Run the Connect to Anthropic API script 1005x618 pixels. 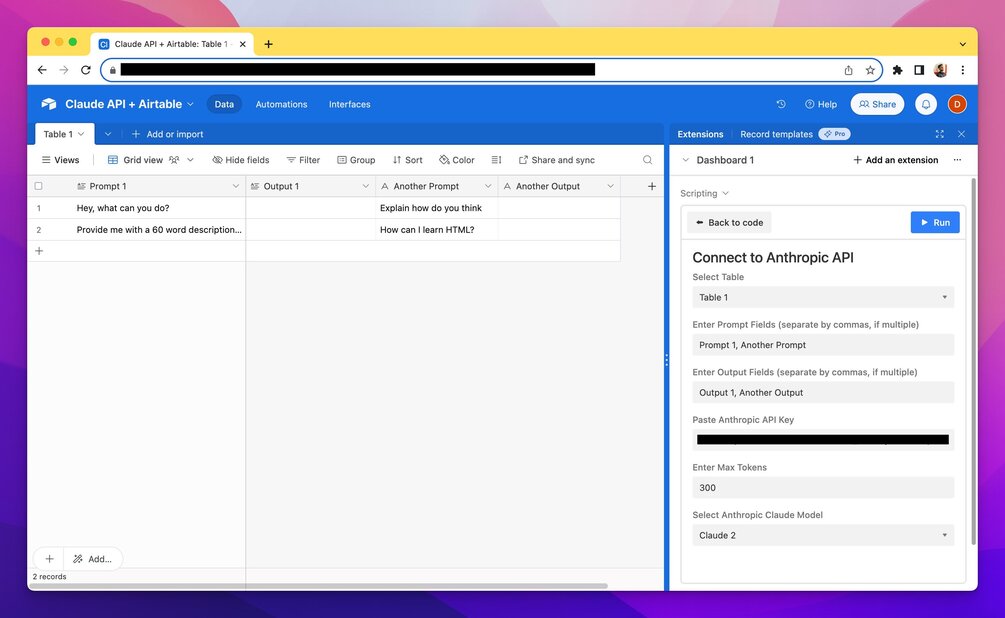[934, 222]
